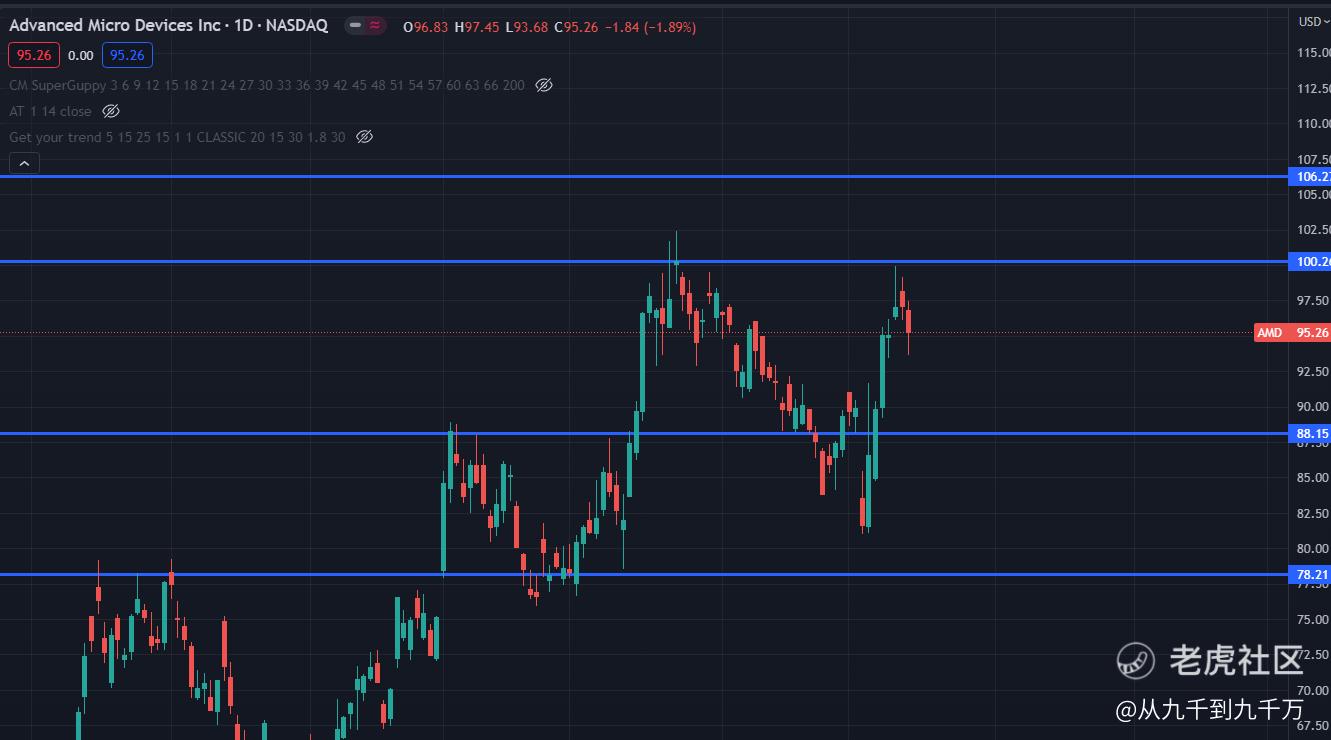Click 110.00 on the price scale

pos(1313,124)
